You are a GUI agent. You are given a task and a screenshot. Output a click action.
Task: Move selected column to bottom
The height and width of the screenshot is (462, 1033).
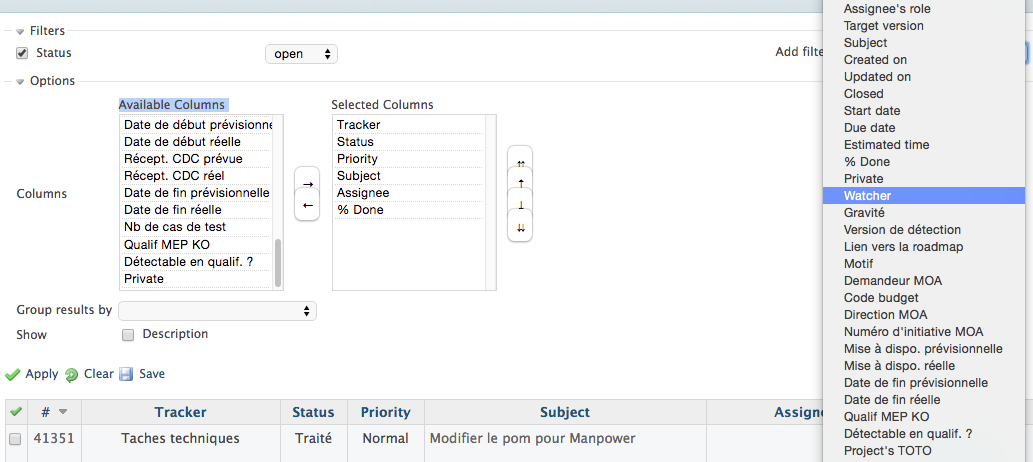point(520,227)
